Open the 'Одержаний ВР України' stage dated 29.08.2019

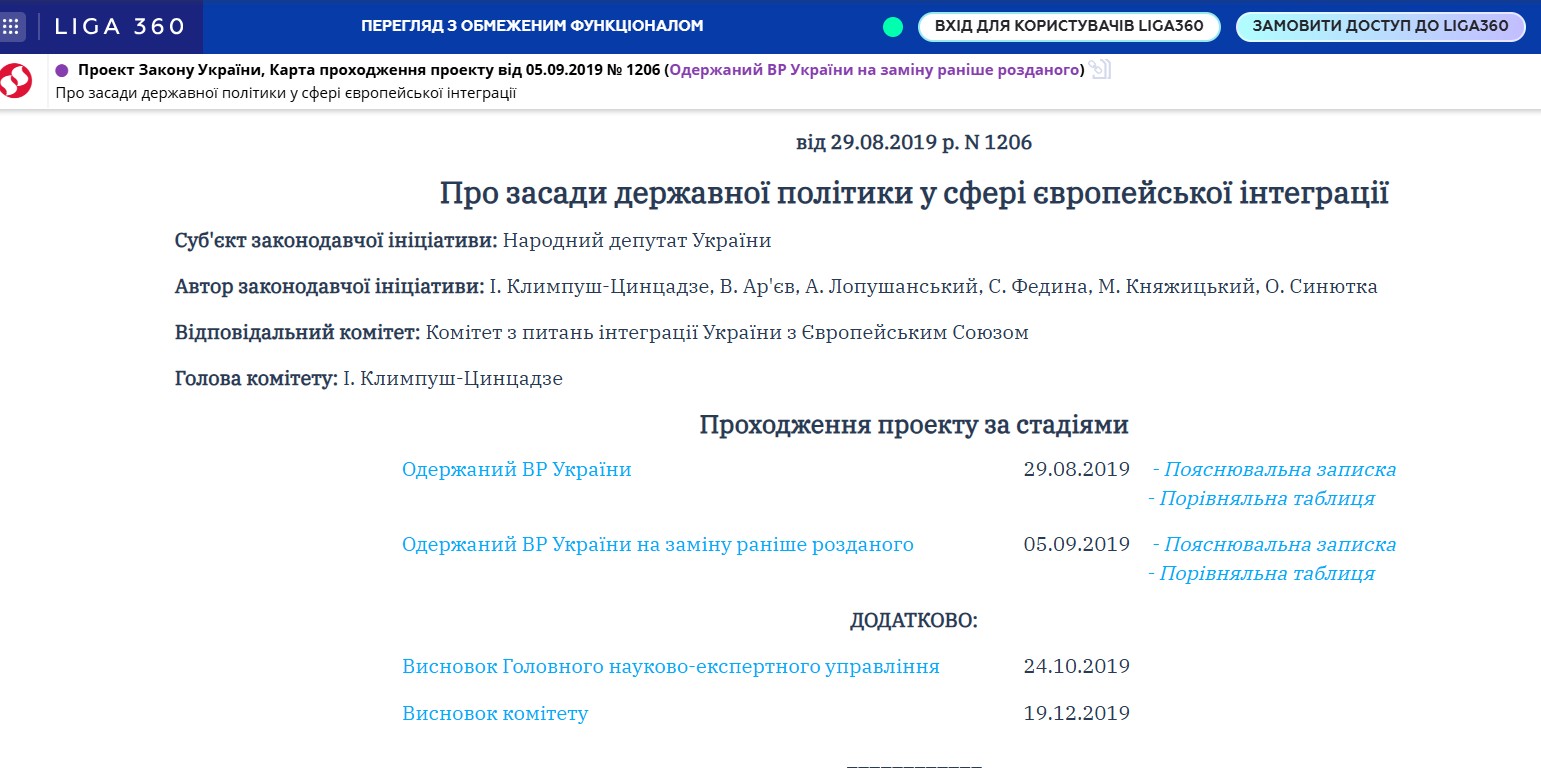(517, 469)
